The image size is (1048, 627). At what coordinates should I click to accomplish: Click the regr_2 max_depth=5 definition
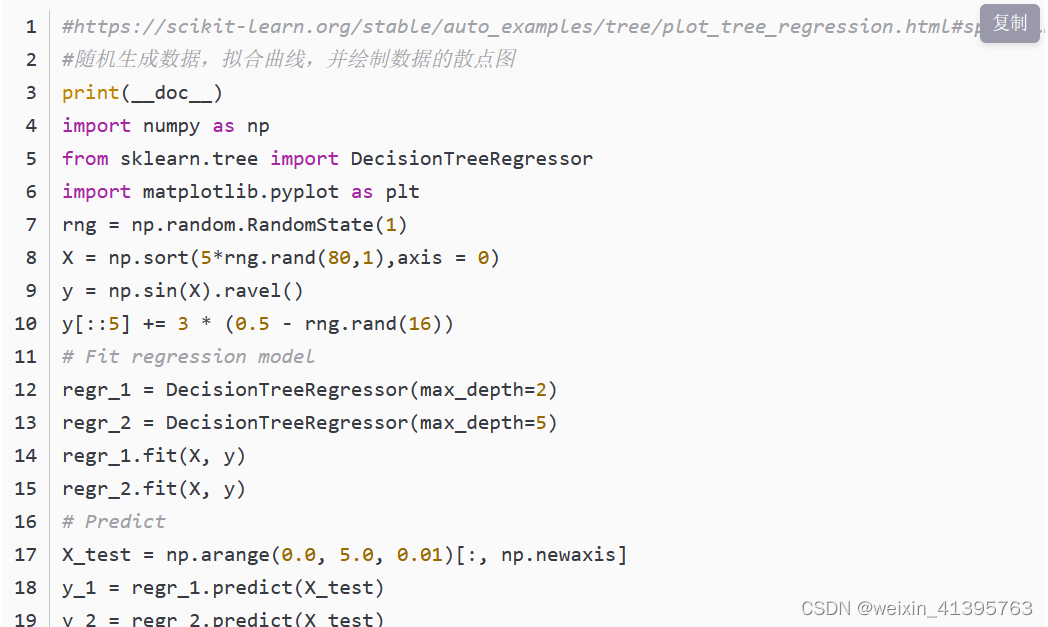(x=309, y=422)
